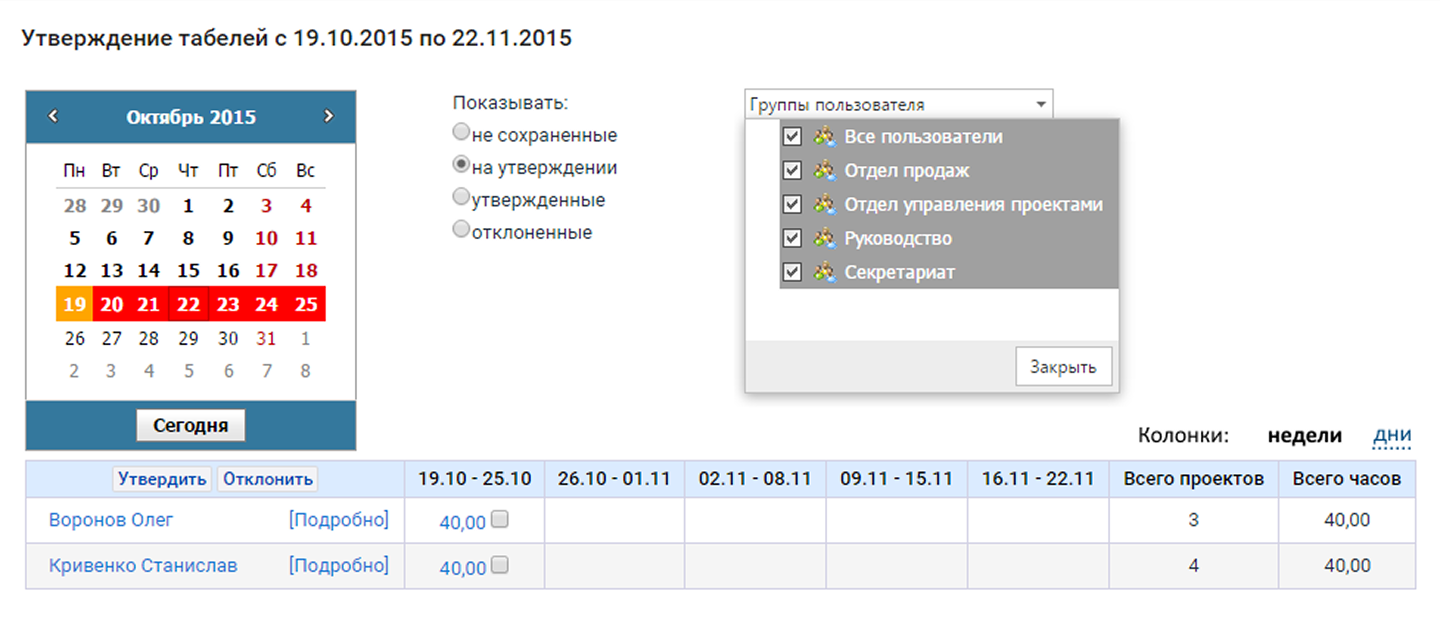Select October 22 in the calendar
This screenshot has width=1440, height=637.
coord(188,304)
